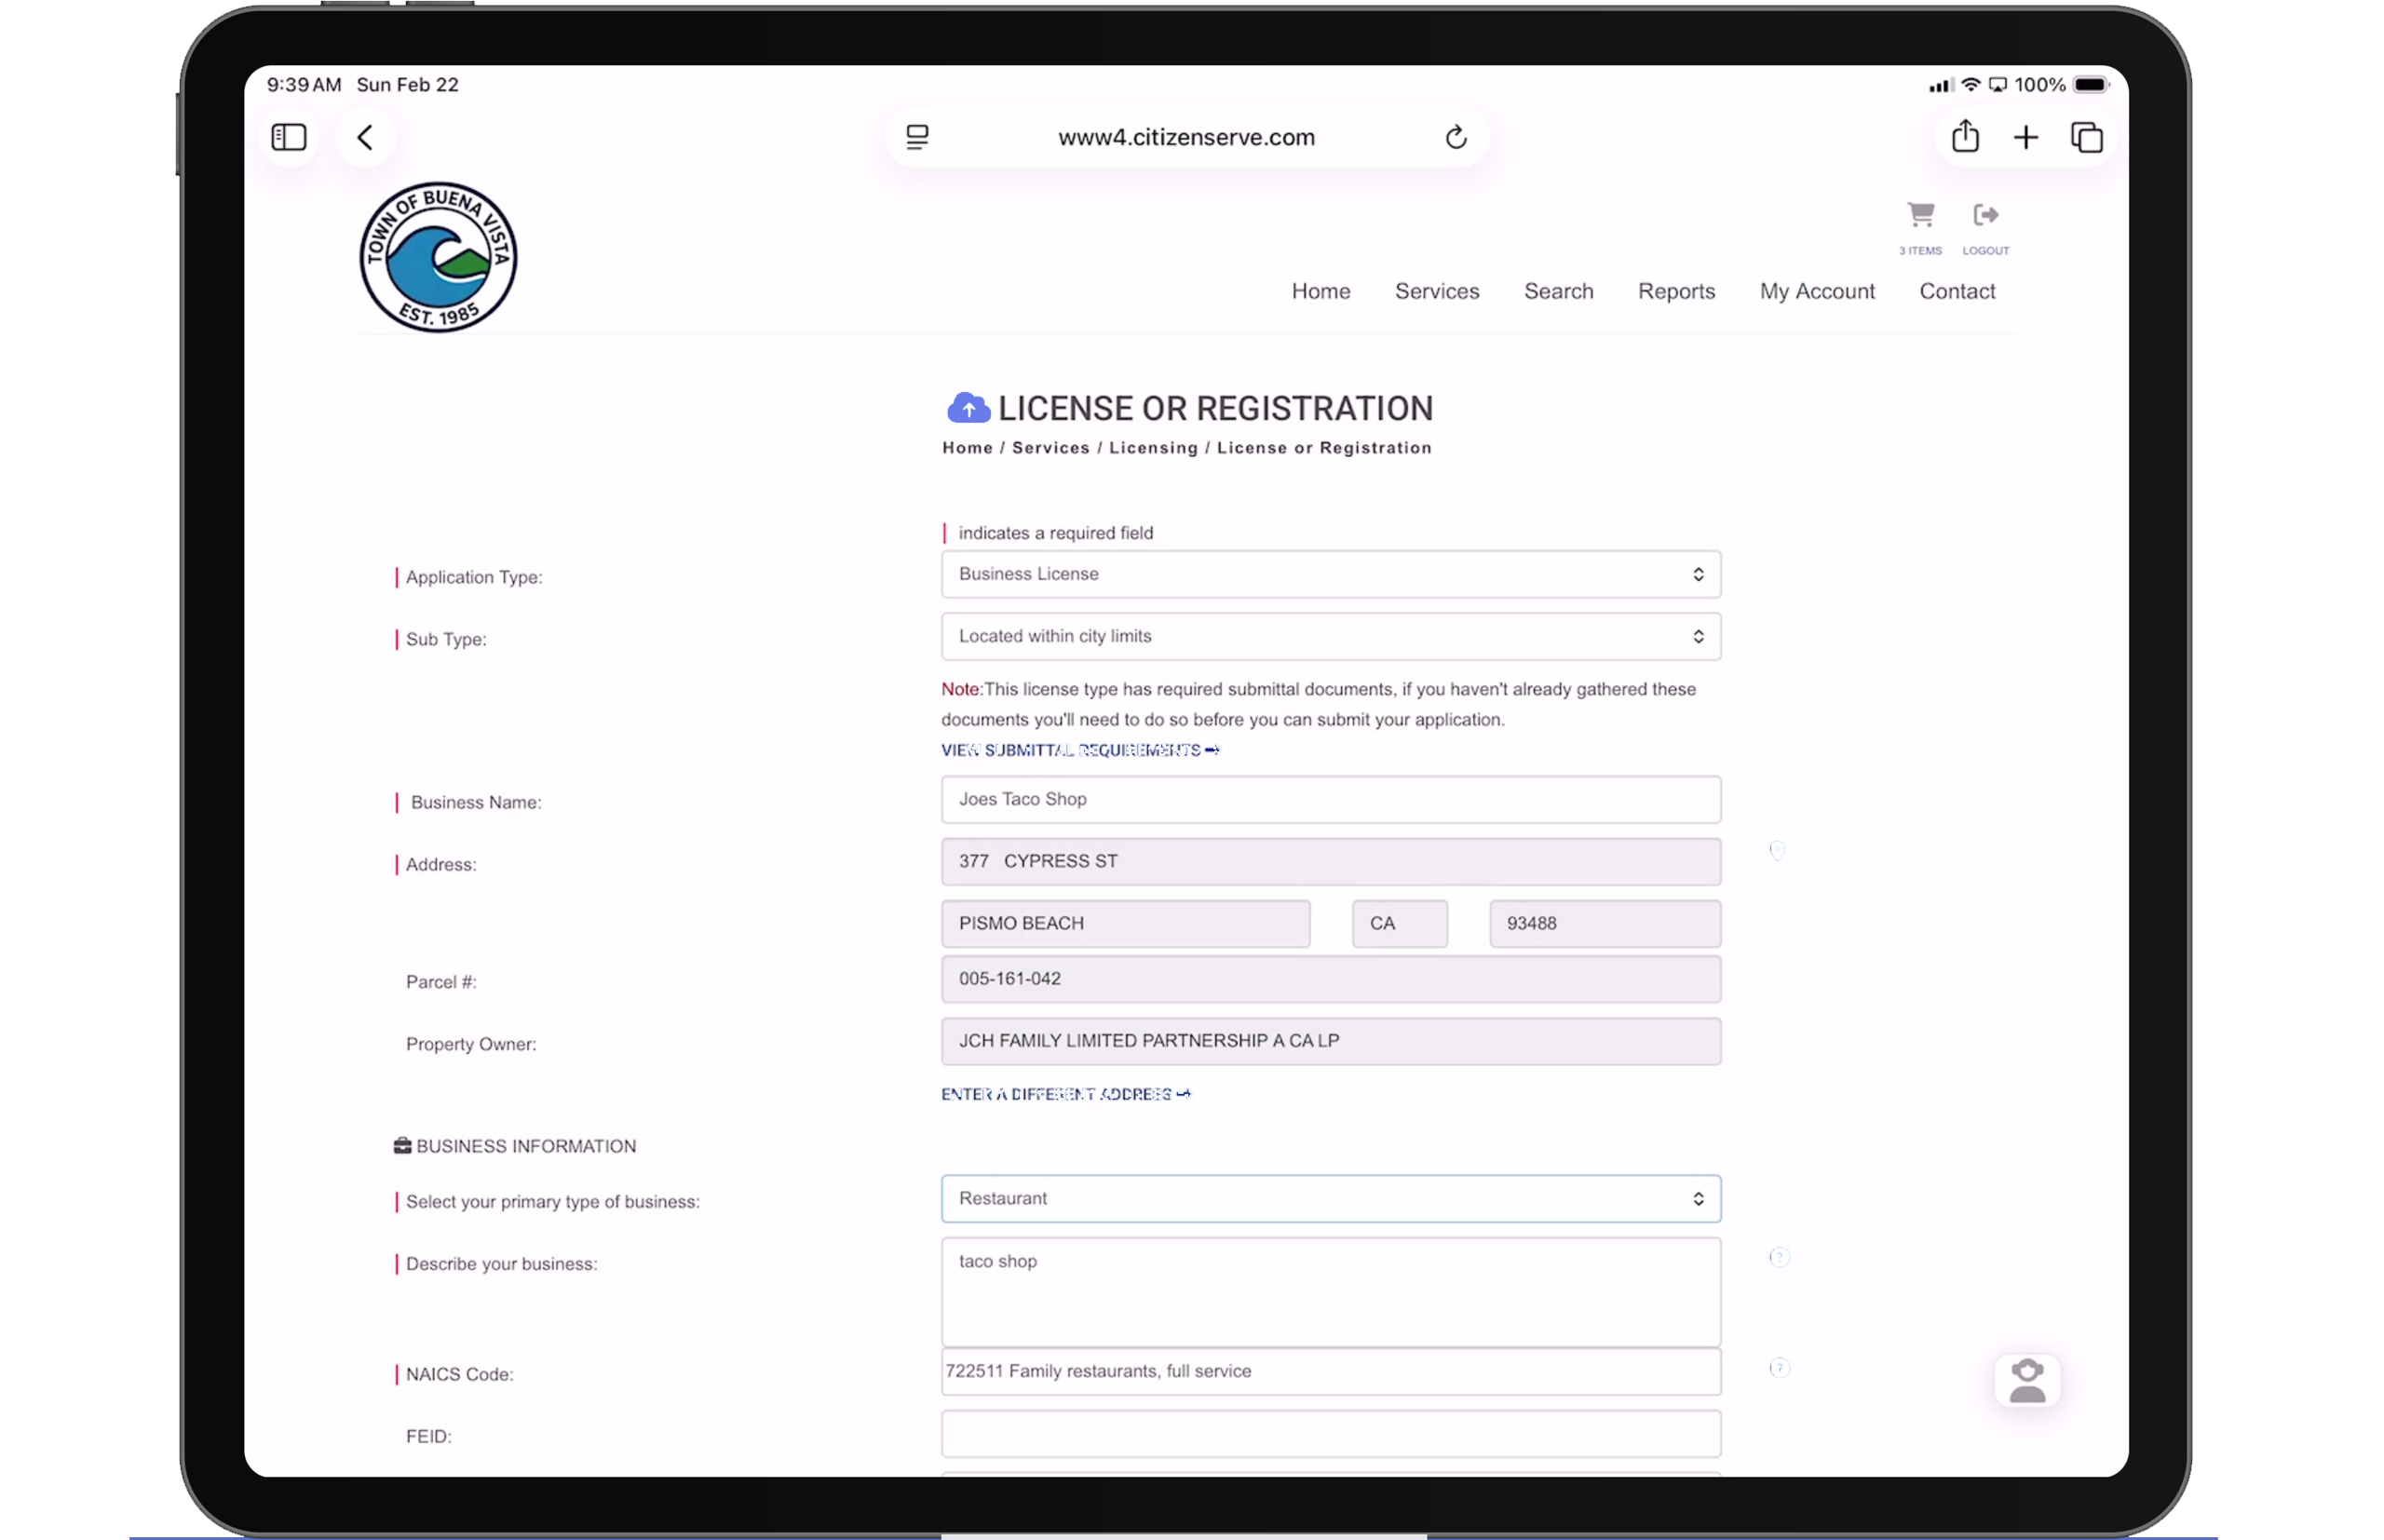2384x1540 pixels.
Task: Navigate to the Reports page
Action: [x=1676, y=291]
